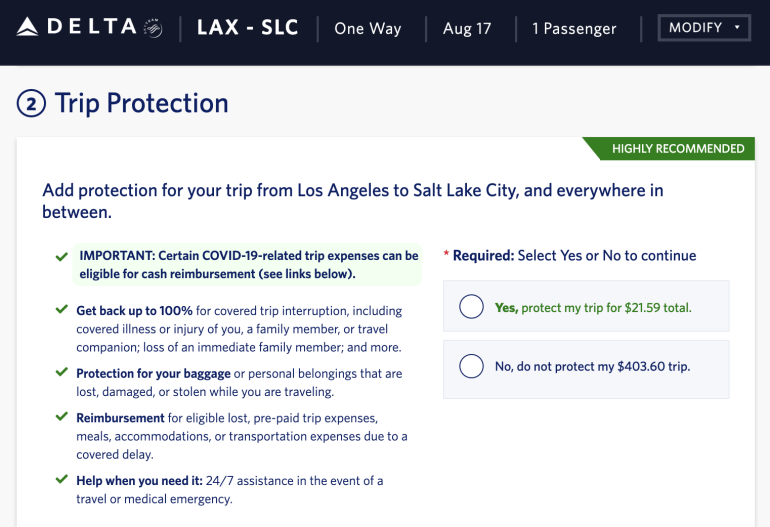Click the IMPORTANT COVID-19 highlighted notice

[x=247, y=265]
